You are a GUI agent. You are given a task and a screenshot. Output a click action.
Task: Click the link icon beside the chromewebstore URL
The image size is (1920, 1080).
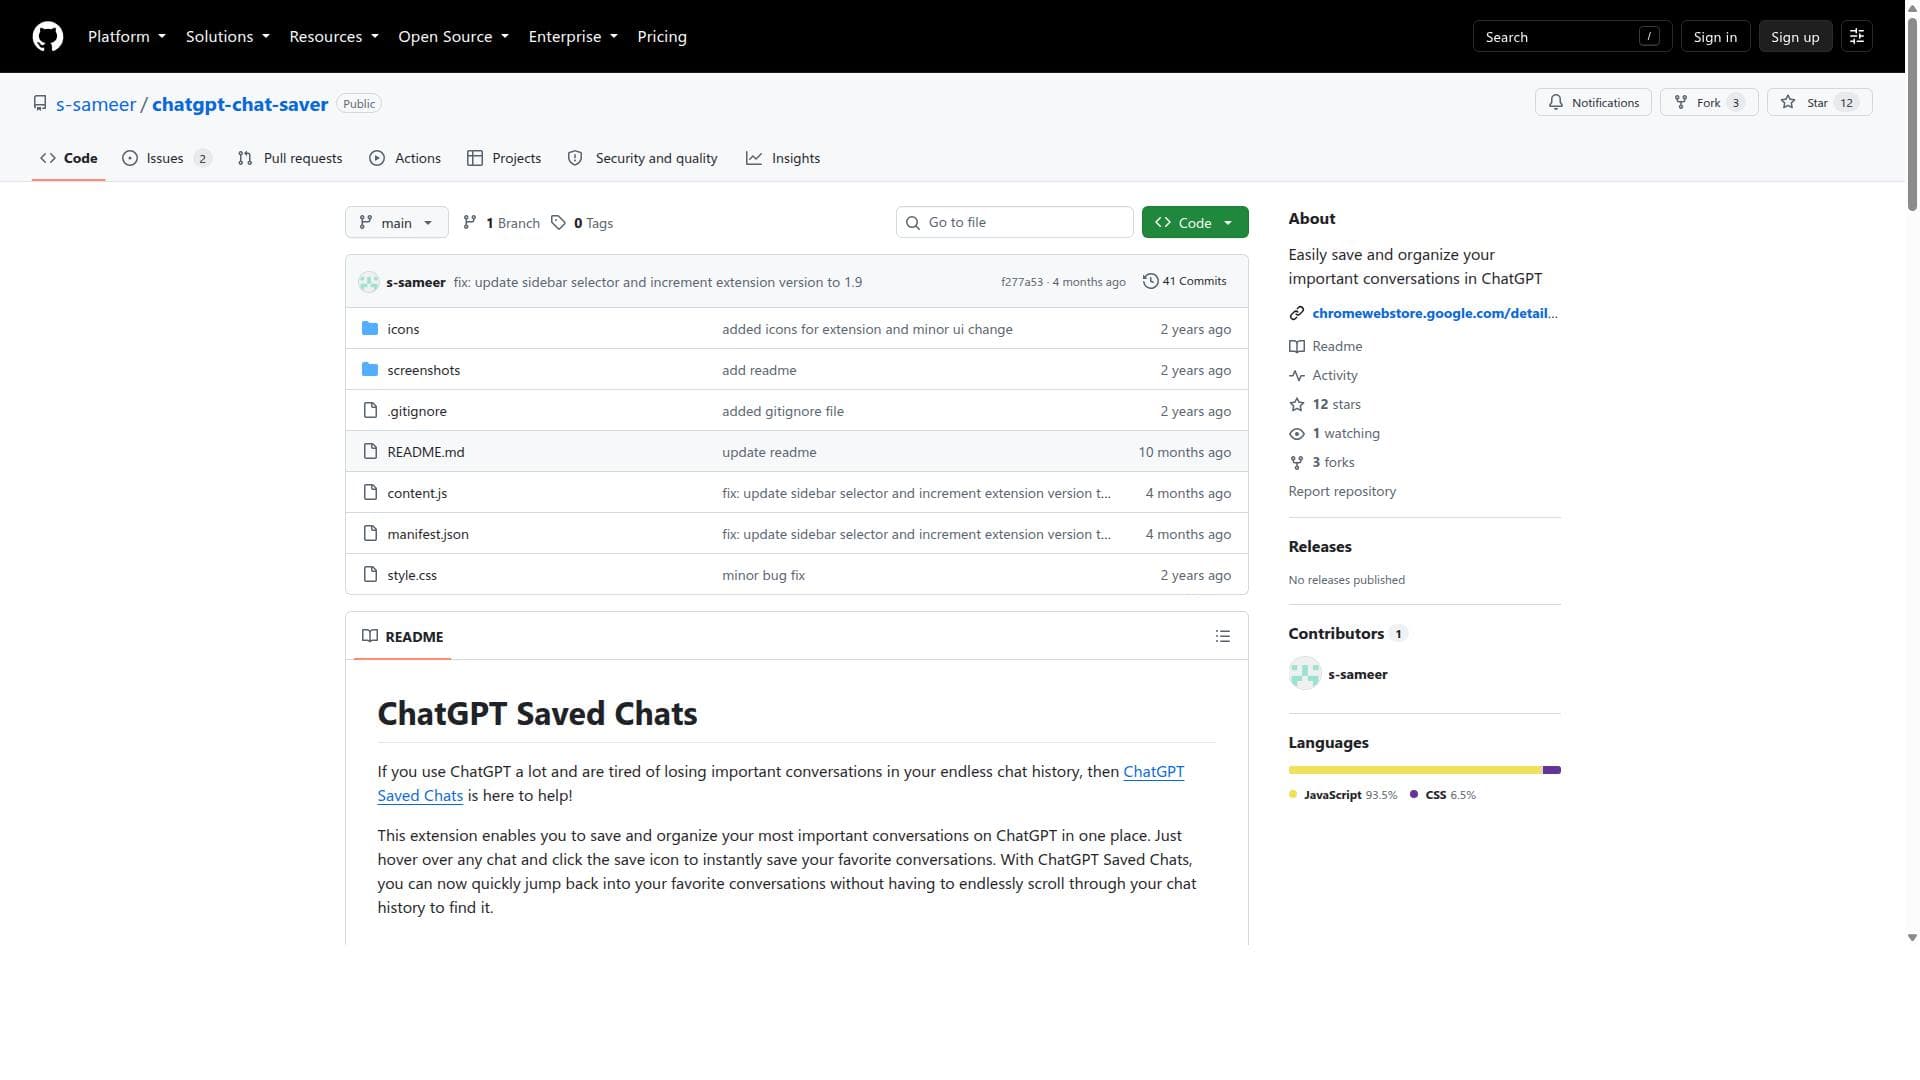[1297, 314]
